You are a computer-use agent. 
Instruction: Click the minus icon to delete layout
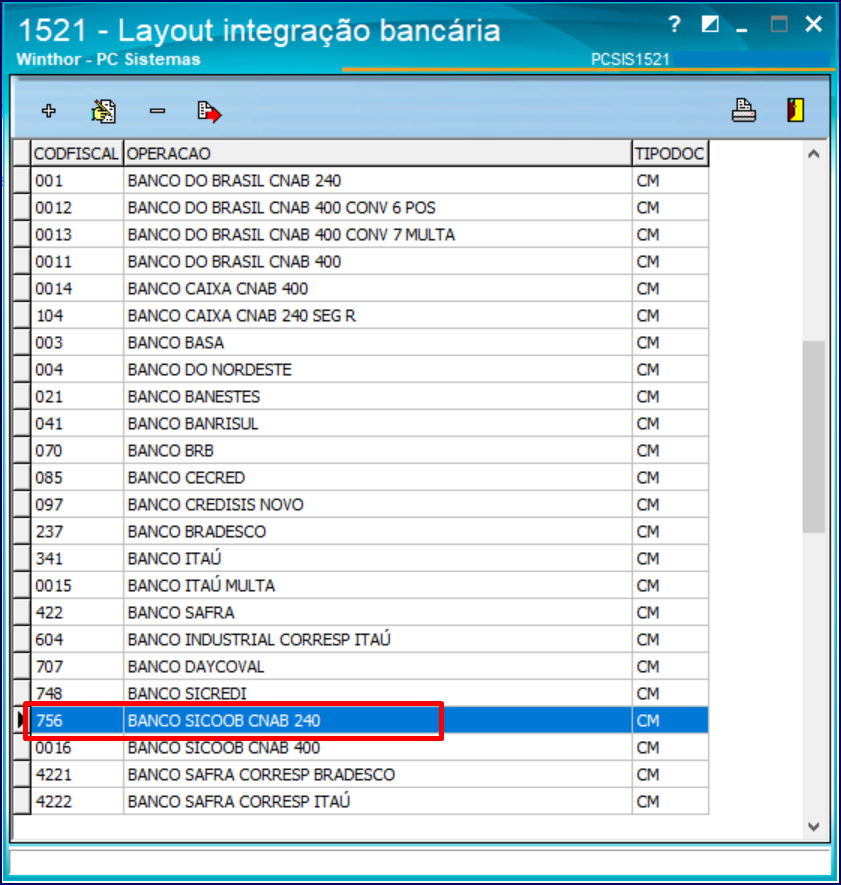pos(157,111)
